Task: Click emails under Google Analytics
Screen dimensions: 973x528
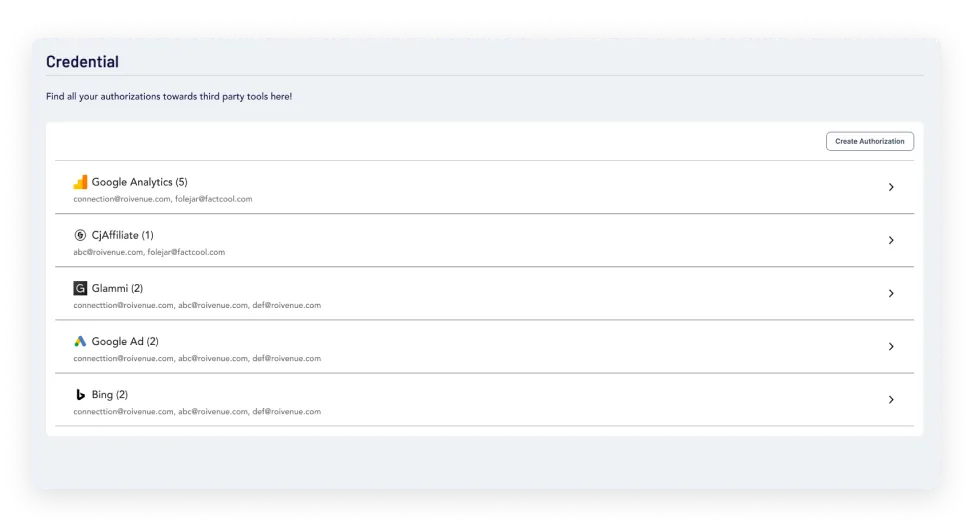Action: tap(163, 199)
